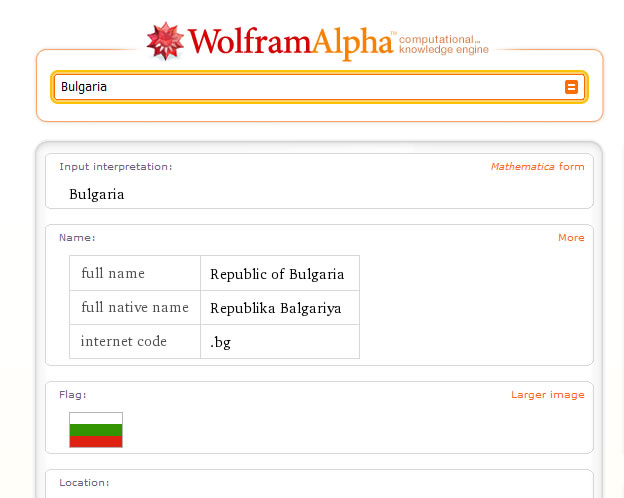Image resolution: width=624 pixels, height=498 pixels.
Task: Click the Bulgarian flag thumbnail
Action: point(96,430)
